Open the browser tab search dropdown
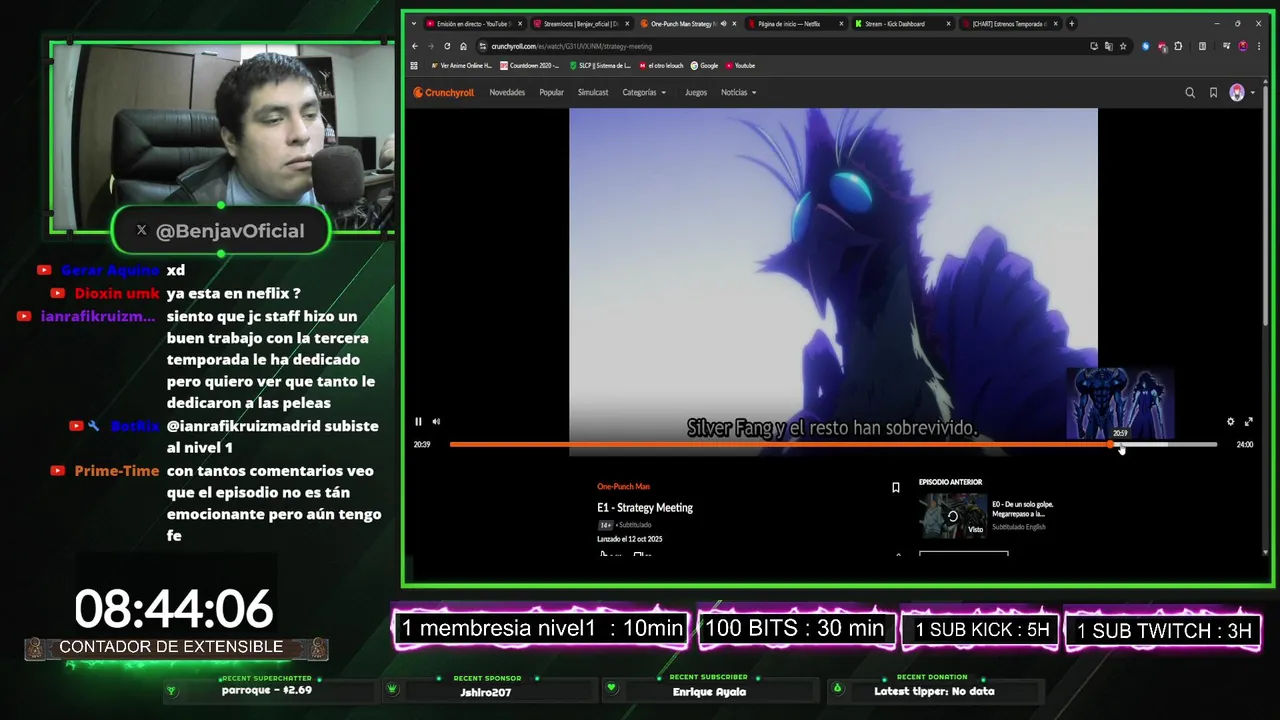The width and height of the screenshot is (1280, 720). (414, 23)
